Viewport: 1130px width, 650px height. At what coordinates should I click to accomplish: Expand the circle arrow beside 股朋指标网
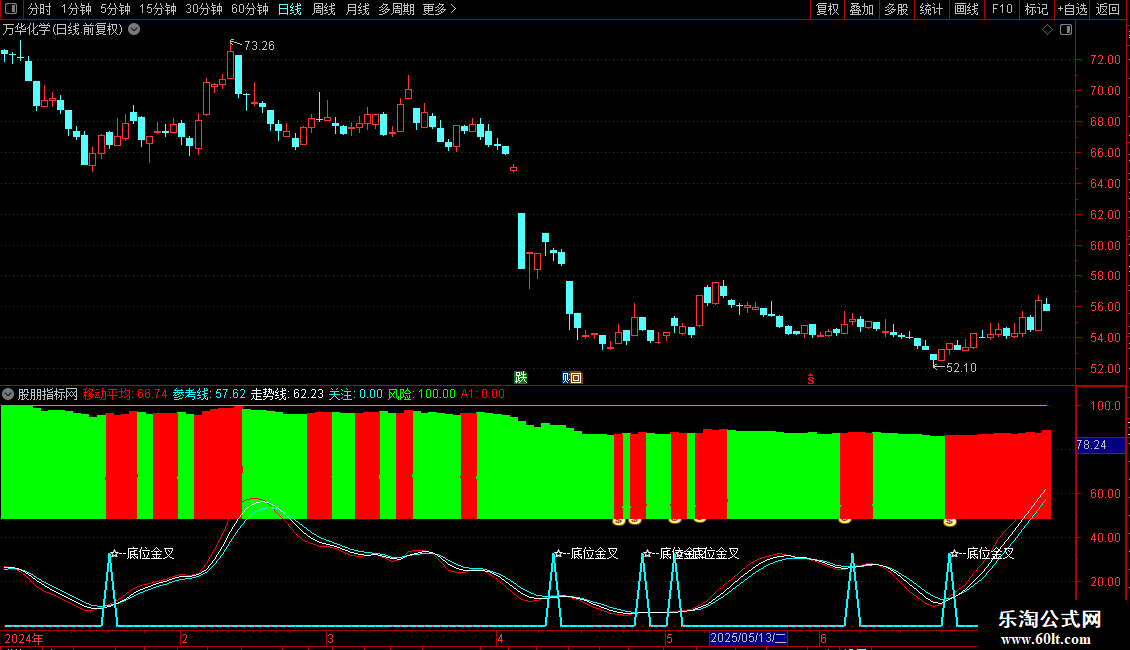(8, 394)
